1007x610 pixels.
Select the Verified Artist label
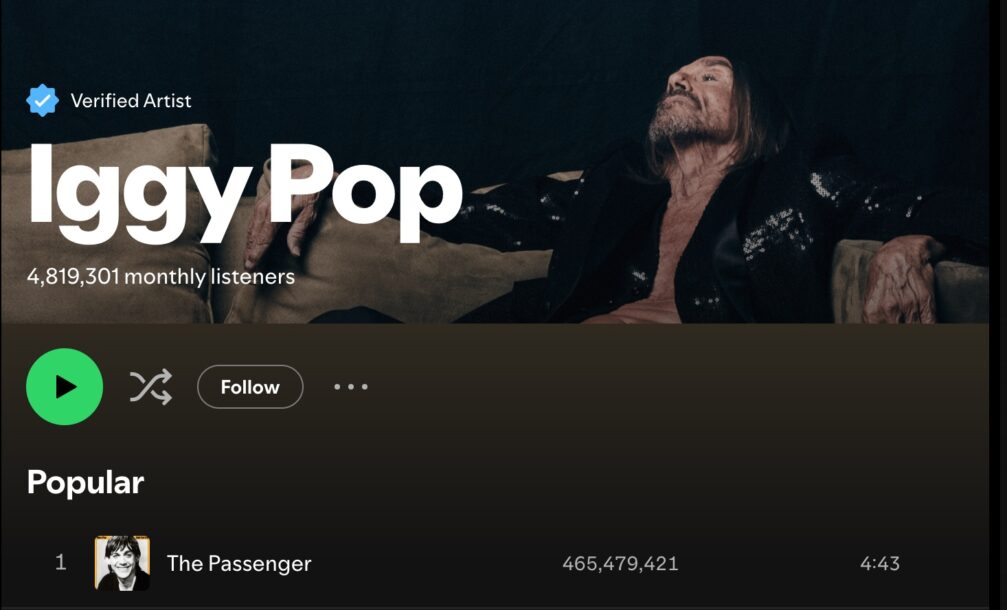click(x=131, y=101)
